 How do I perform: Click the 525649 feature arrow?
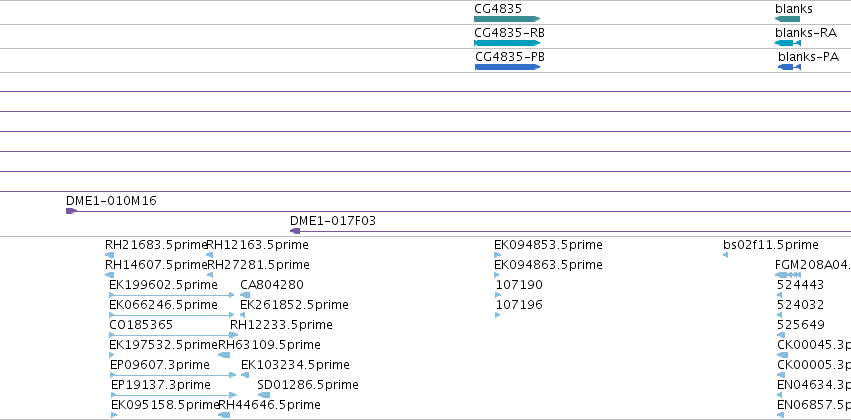tap(779, 335)
